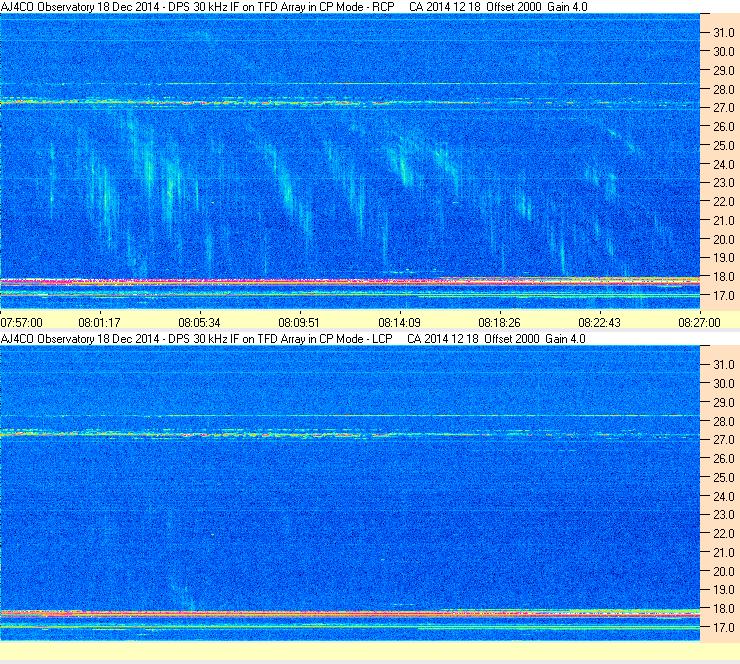Click the 29.0 frequency label in LCP panel

724,403
